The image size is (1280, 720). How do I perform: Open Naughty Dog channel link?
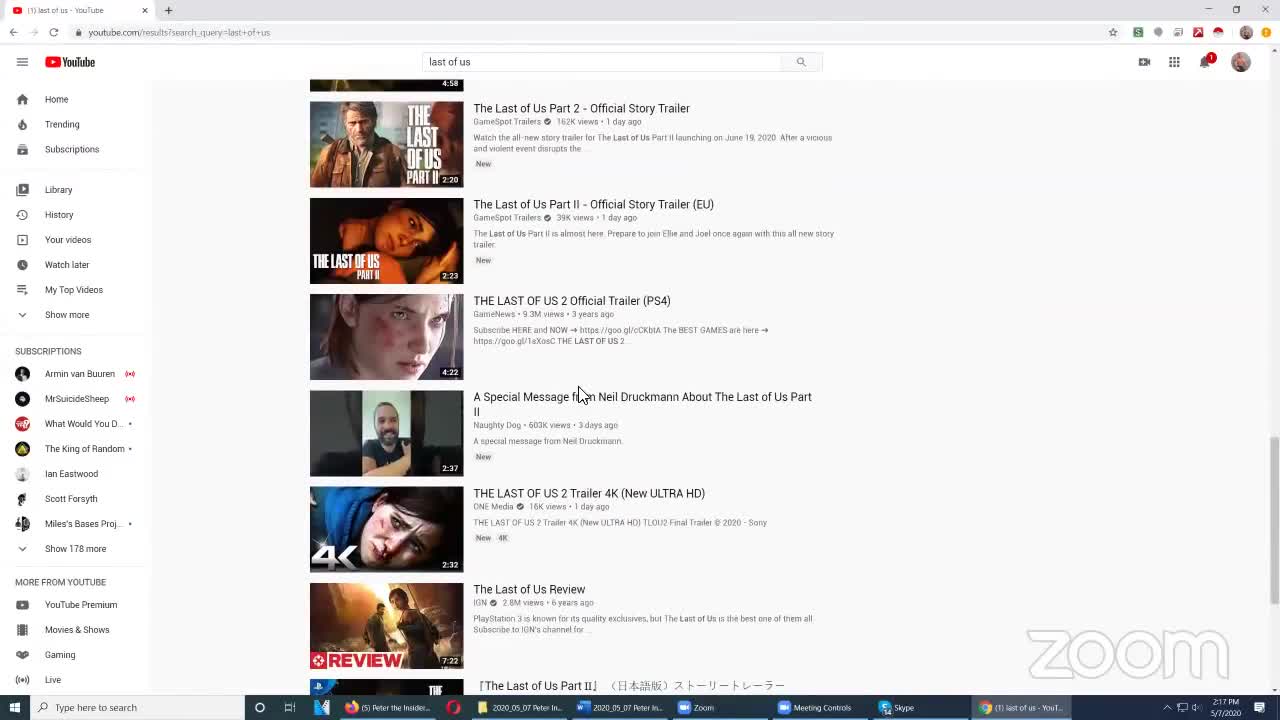point(497,425)
